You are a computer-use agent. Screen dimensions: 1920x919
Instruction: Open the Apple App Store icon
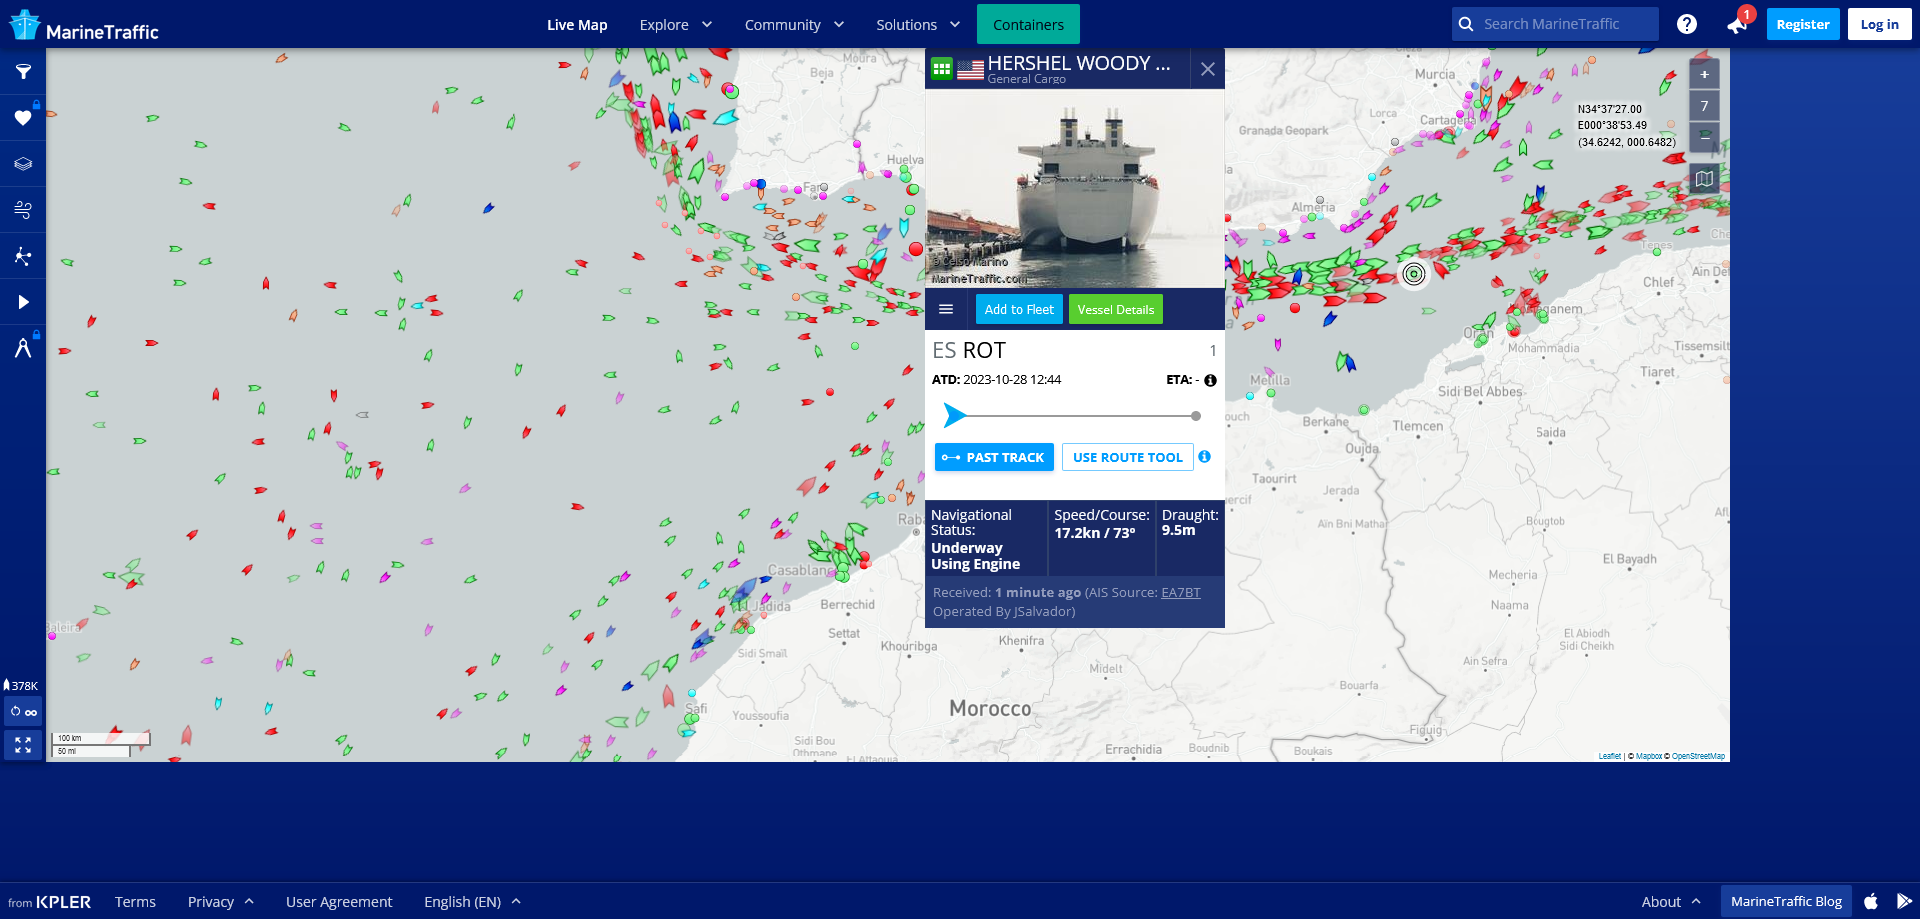[1871, 901]
